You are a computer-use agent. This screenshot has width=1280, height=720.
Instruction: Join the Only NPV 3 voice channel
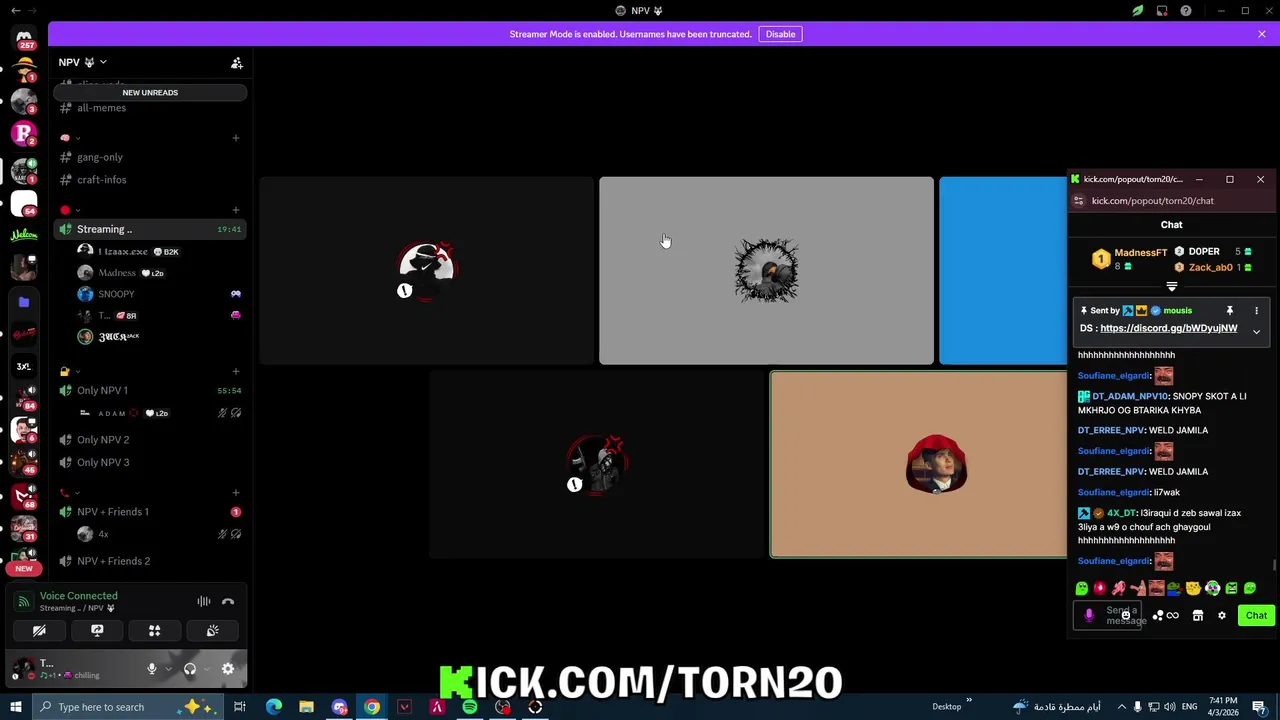150,462
